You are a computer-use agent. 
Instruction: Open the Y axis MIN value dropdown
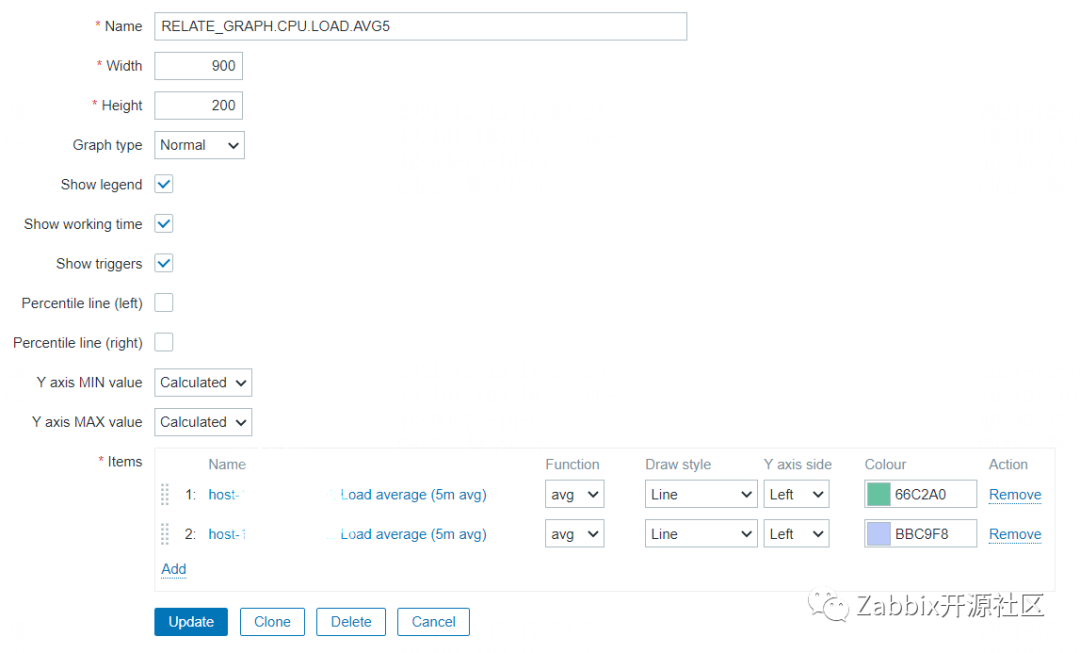point(203,382)
